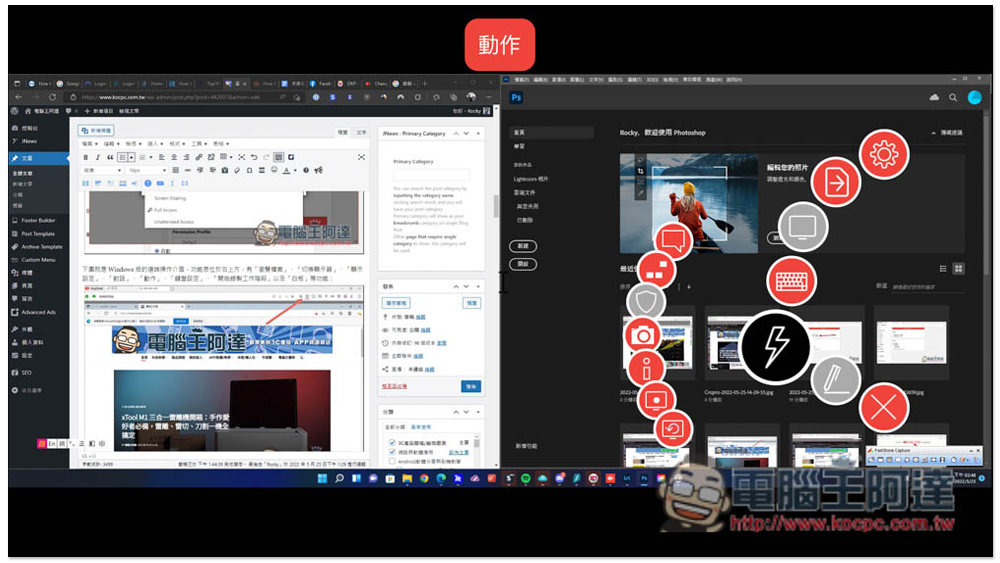Click insert link chain icon in editor
The height and width of the screenshot is (563, 1000).
point(199,157)
